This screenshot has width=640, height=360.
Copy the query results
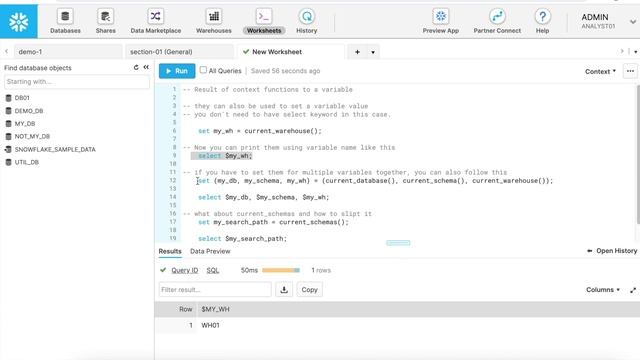point(309,290)
